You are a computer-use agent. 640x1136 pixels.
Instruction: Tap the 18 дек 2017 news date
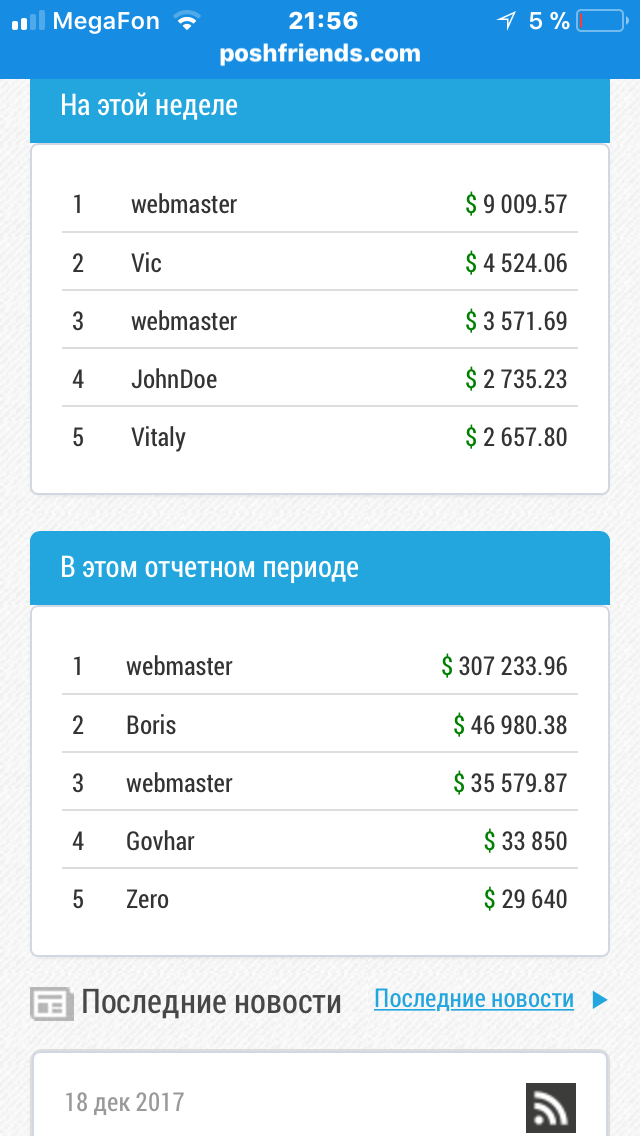tap(125, 1102)
